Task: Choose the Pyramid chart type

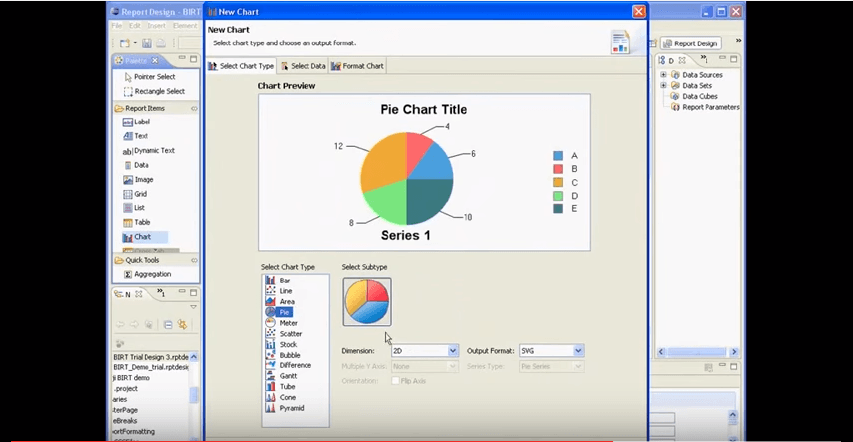Action: (x=291, y=408)
